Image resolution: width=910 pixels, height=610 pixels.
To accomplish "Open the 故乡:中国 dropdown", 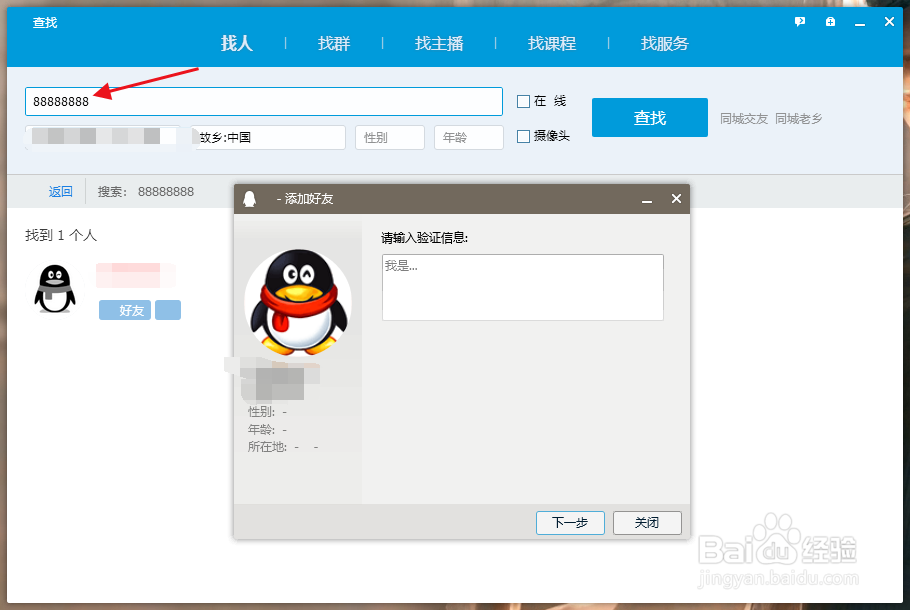I will pyautogui.click(x=270, y=138).
